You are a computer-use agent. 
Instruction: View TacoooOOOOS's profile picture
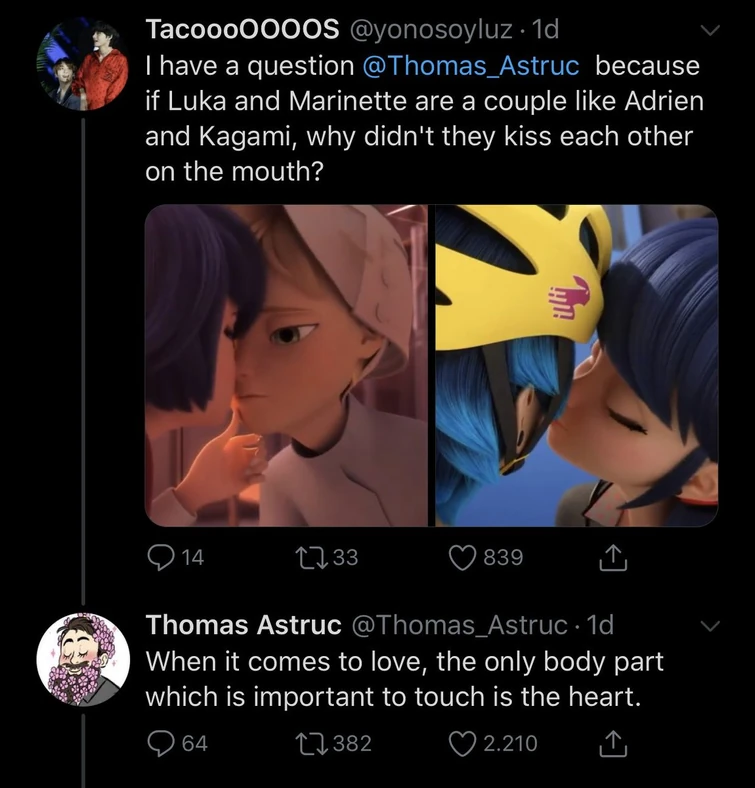[83, 64]
